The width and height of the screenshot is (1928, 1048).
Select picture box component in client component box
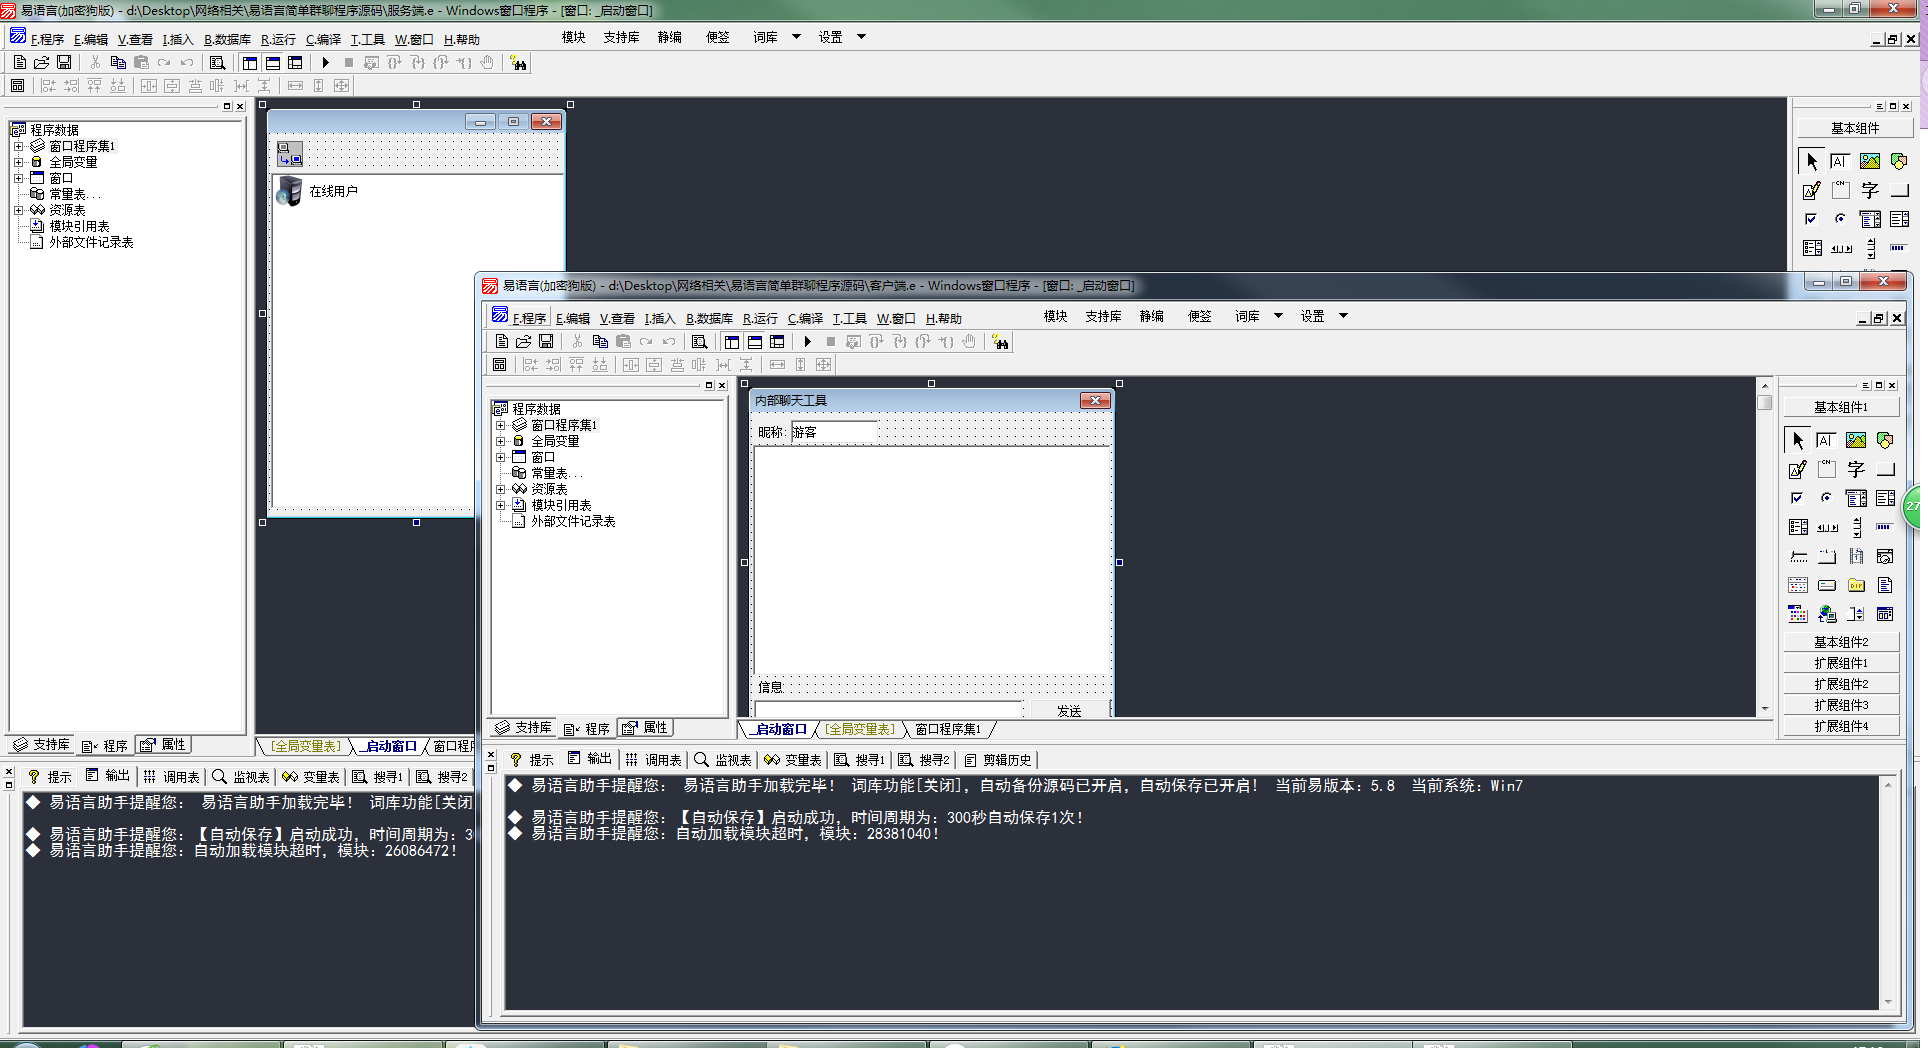(1856, 440)
